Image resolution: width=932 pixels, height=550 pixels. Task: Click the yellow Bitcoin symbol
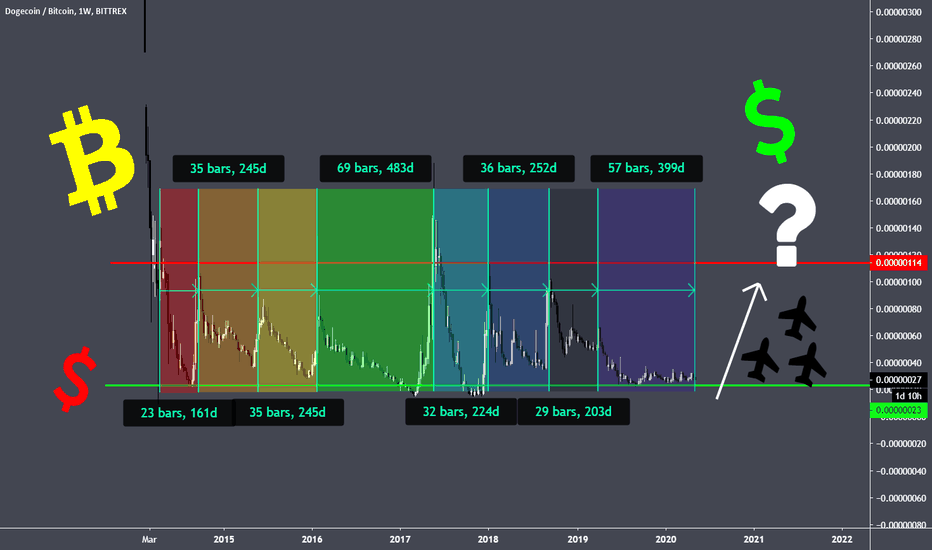pos(92,159)
